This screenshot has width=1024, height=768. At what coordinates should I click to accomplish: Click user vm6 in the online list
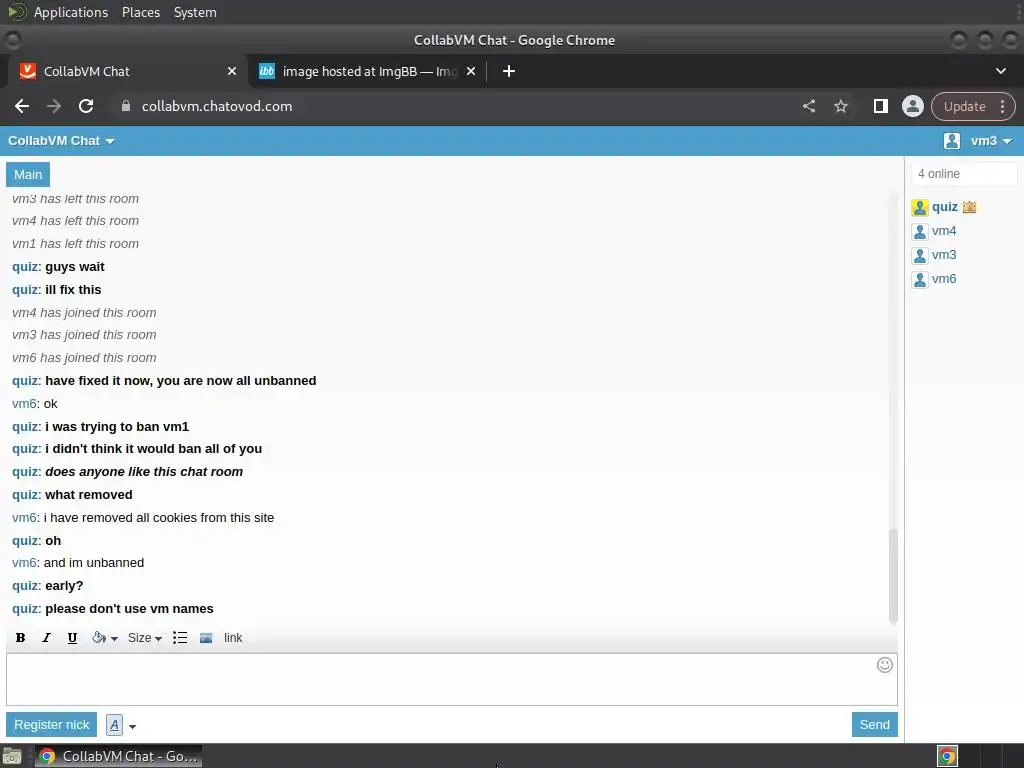coord(944,279)
